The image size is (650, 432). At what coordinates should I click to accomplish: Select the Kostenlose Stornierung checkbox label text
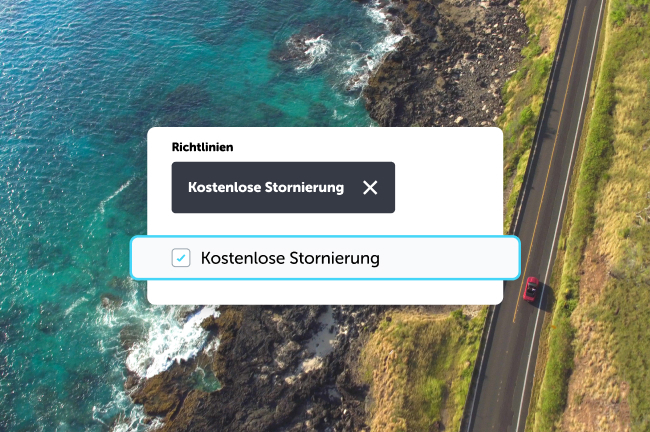pyautogui.click(x=290, y=258)
